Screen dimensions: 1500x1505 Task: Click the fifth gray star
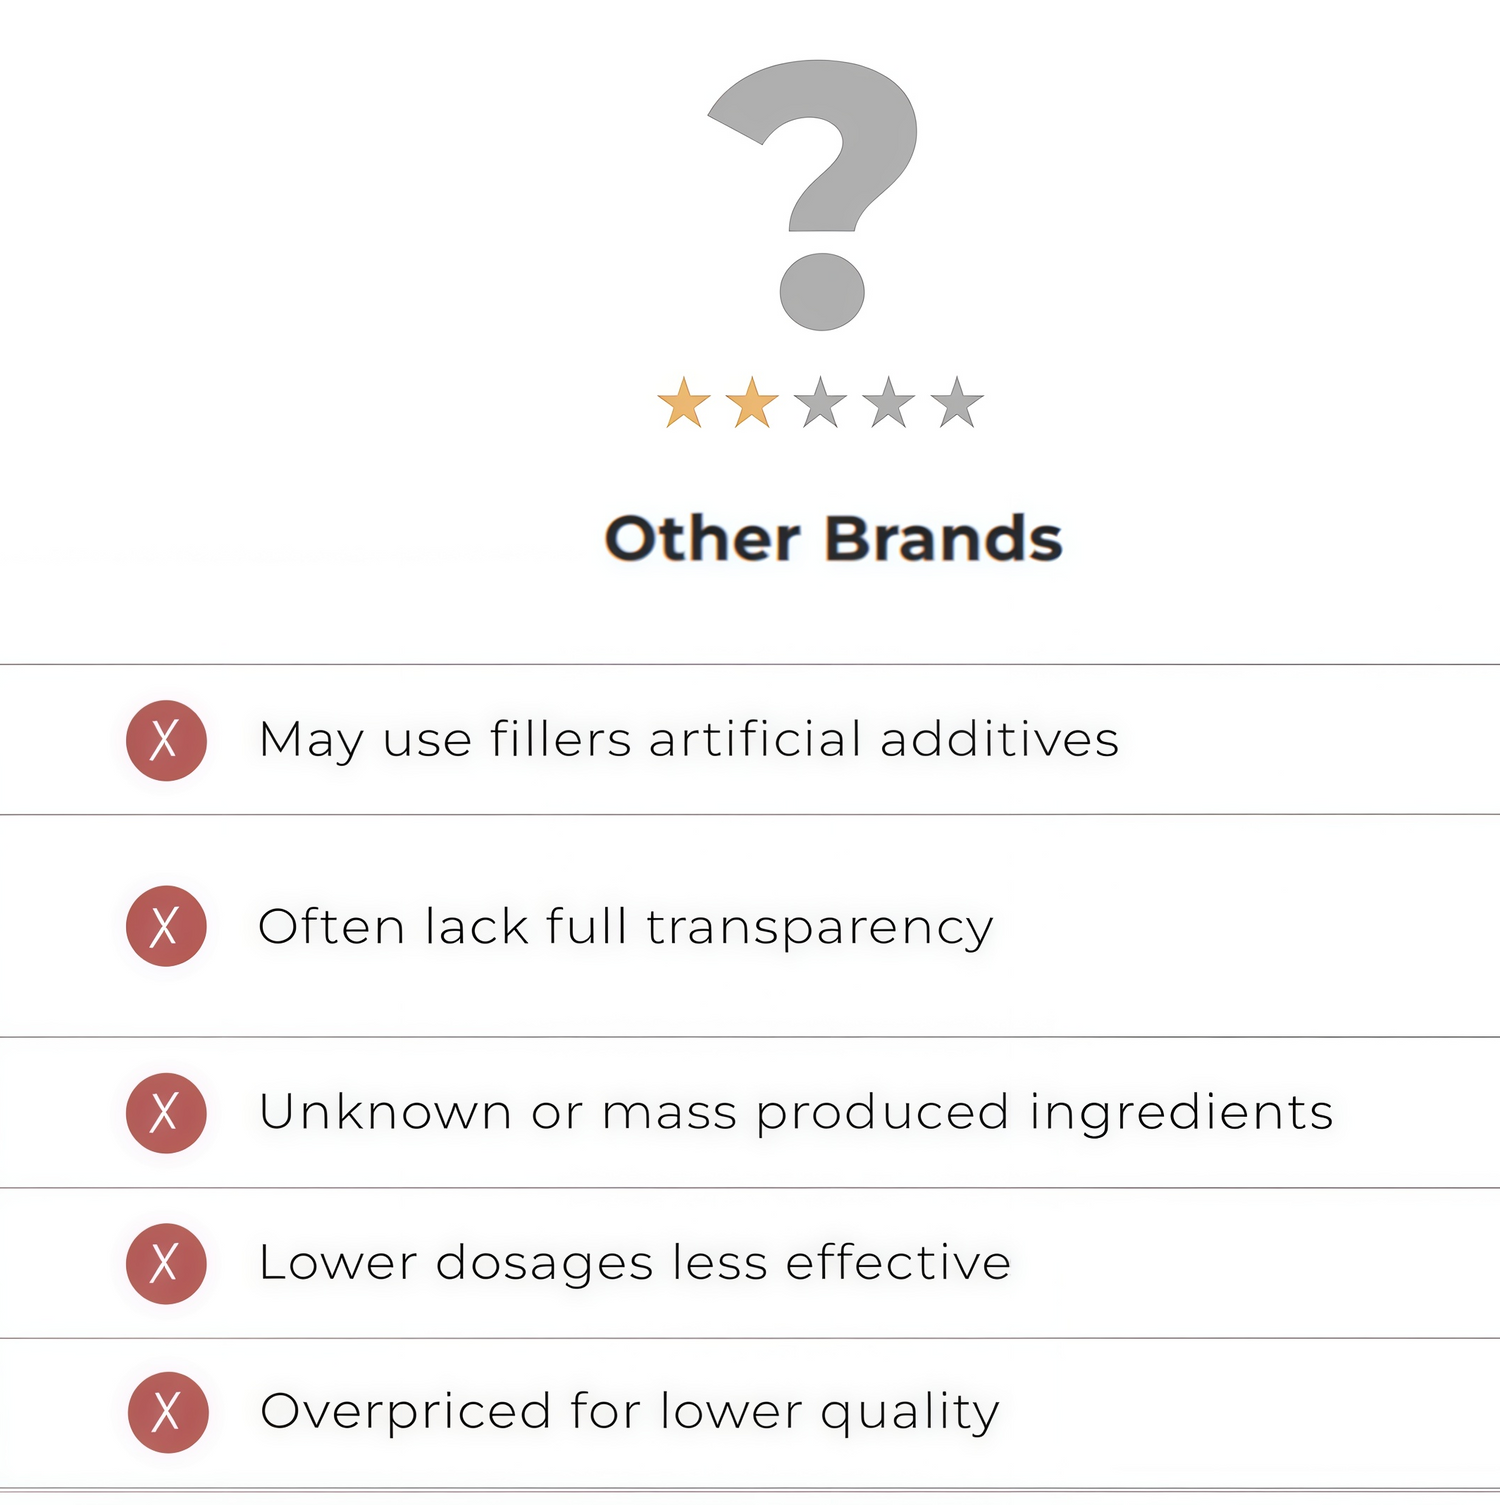[x=957, y=404]
